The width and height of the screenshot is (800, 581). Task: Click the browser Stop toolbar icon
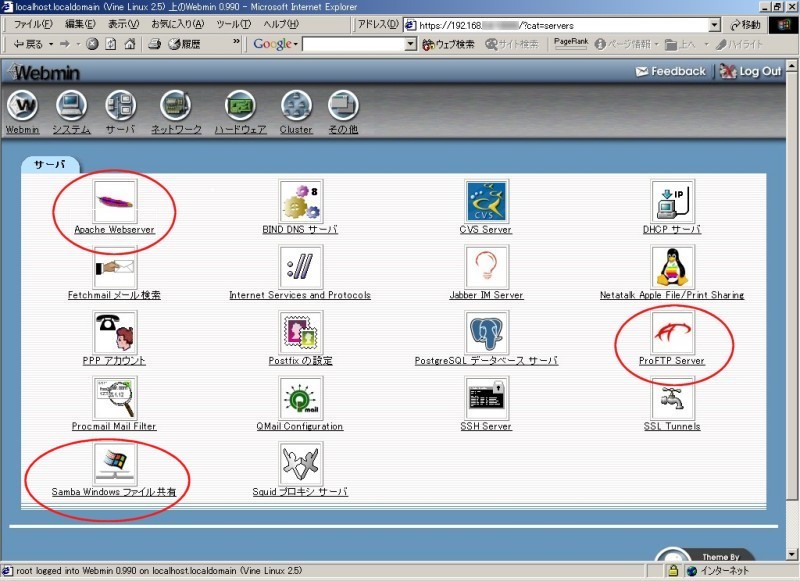point(92,44)
